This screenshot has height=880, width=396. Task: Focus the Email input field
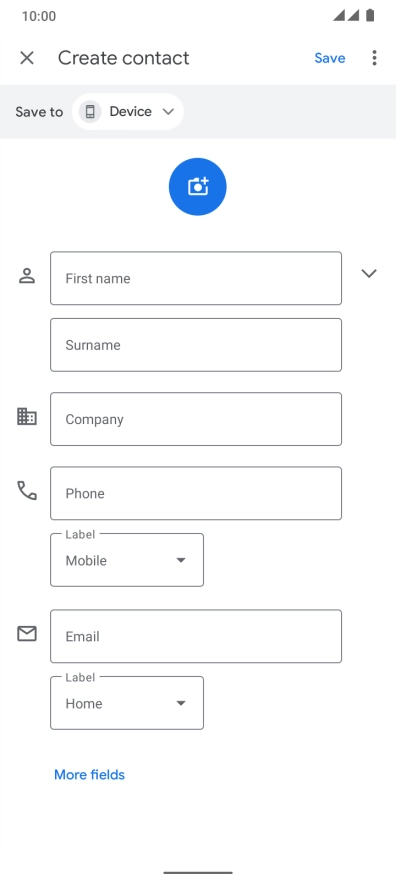(196, 636)
